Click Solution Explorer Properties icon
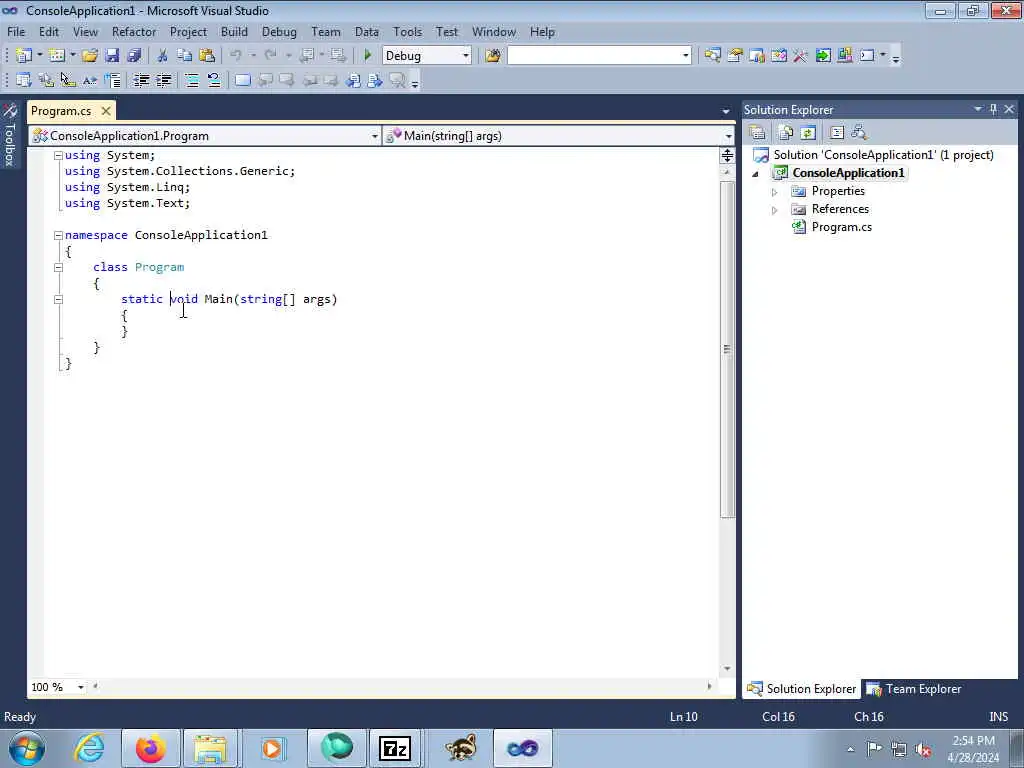This screenshot has width=1024, height=768. coord(758,133)
